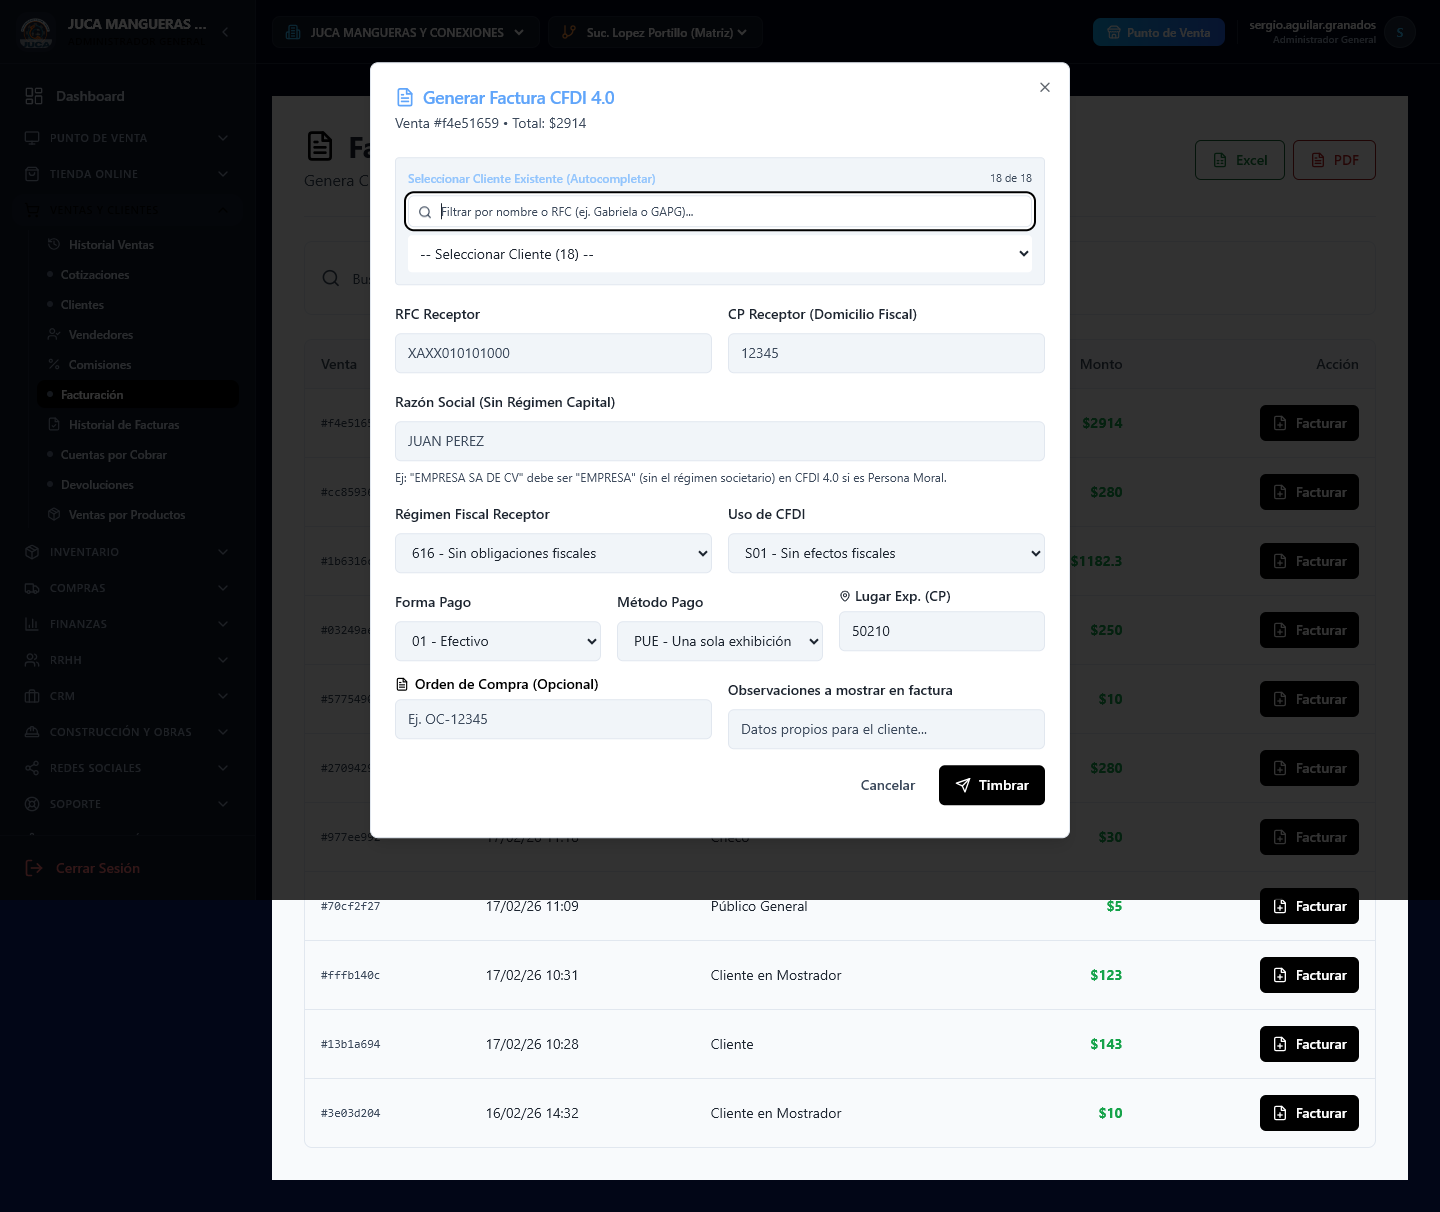This screenshot has height=1212, width=1440.
Task: Focus the client filter search field
Action: [720, 211]
